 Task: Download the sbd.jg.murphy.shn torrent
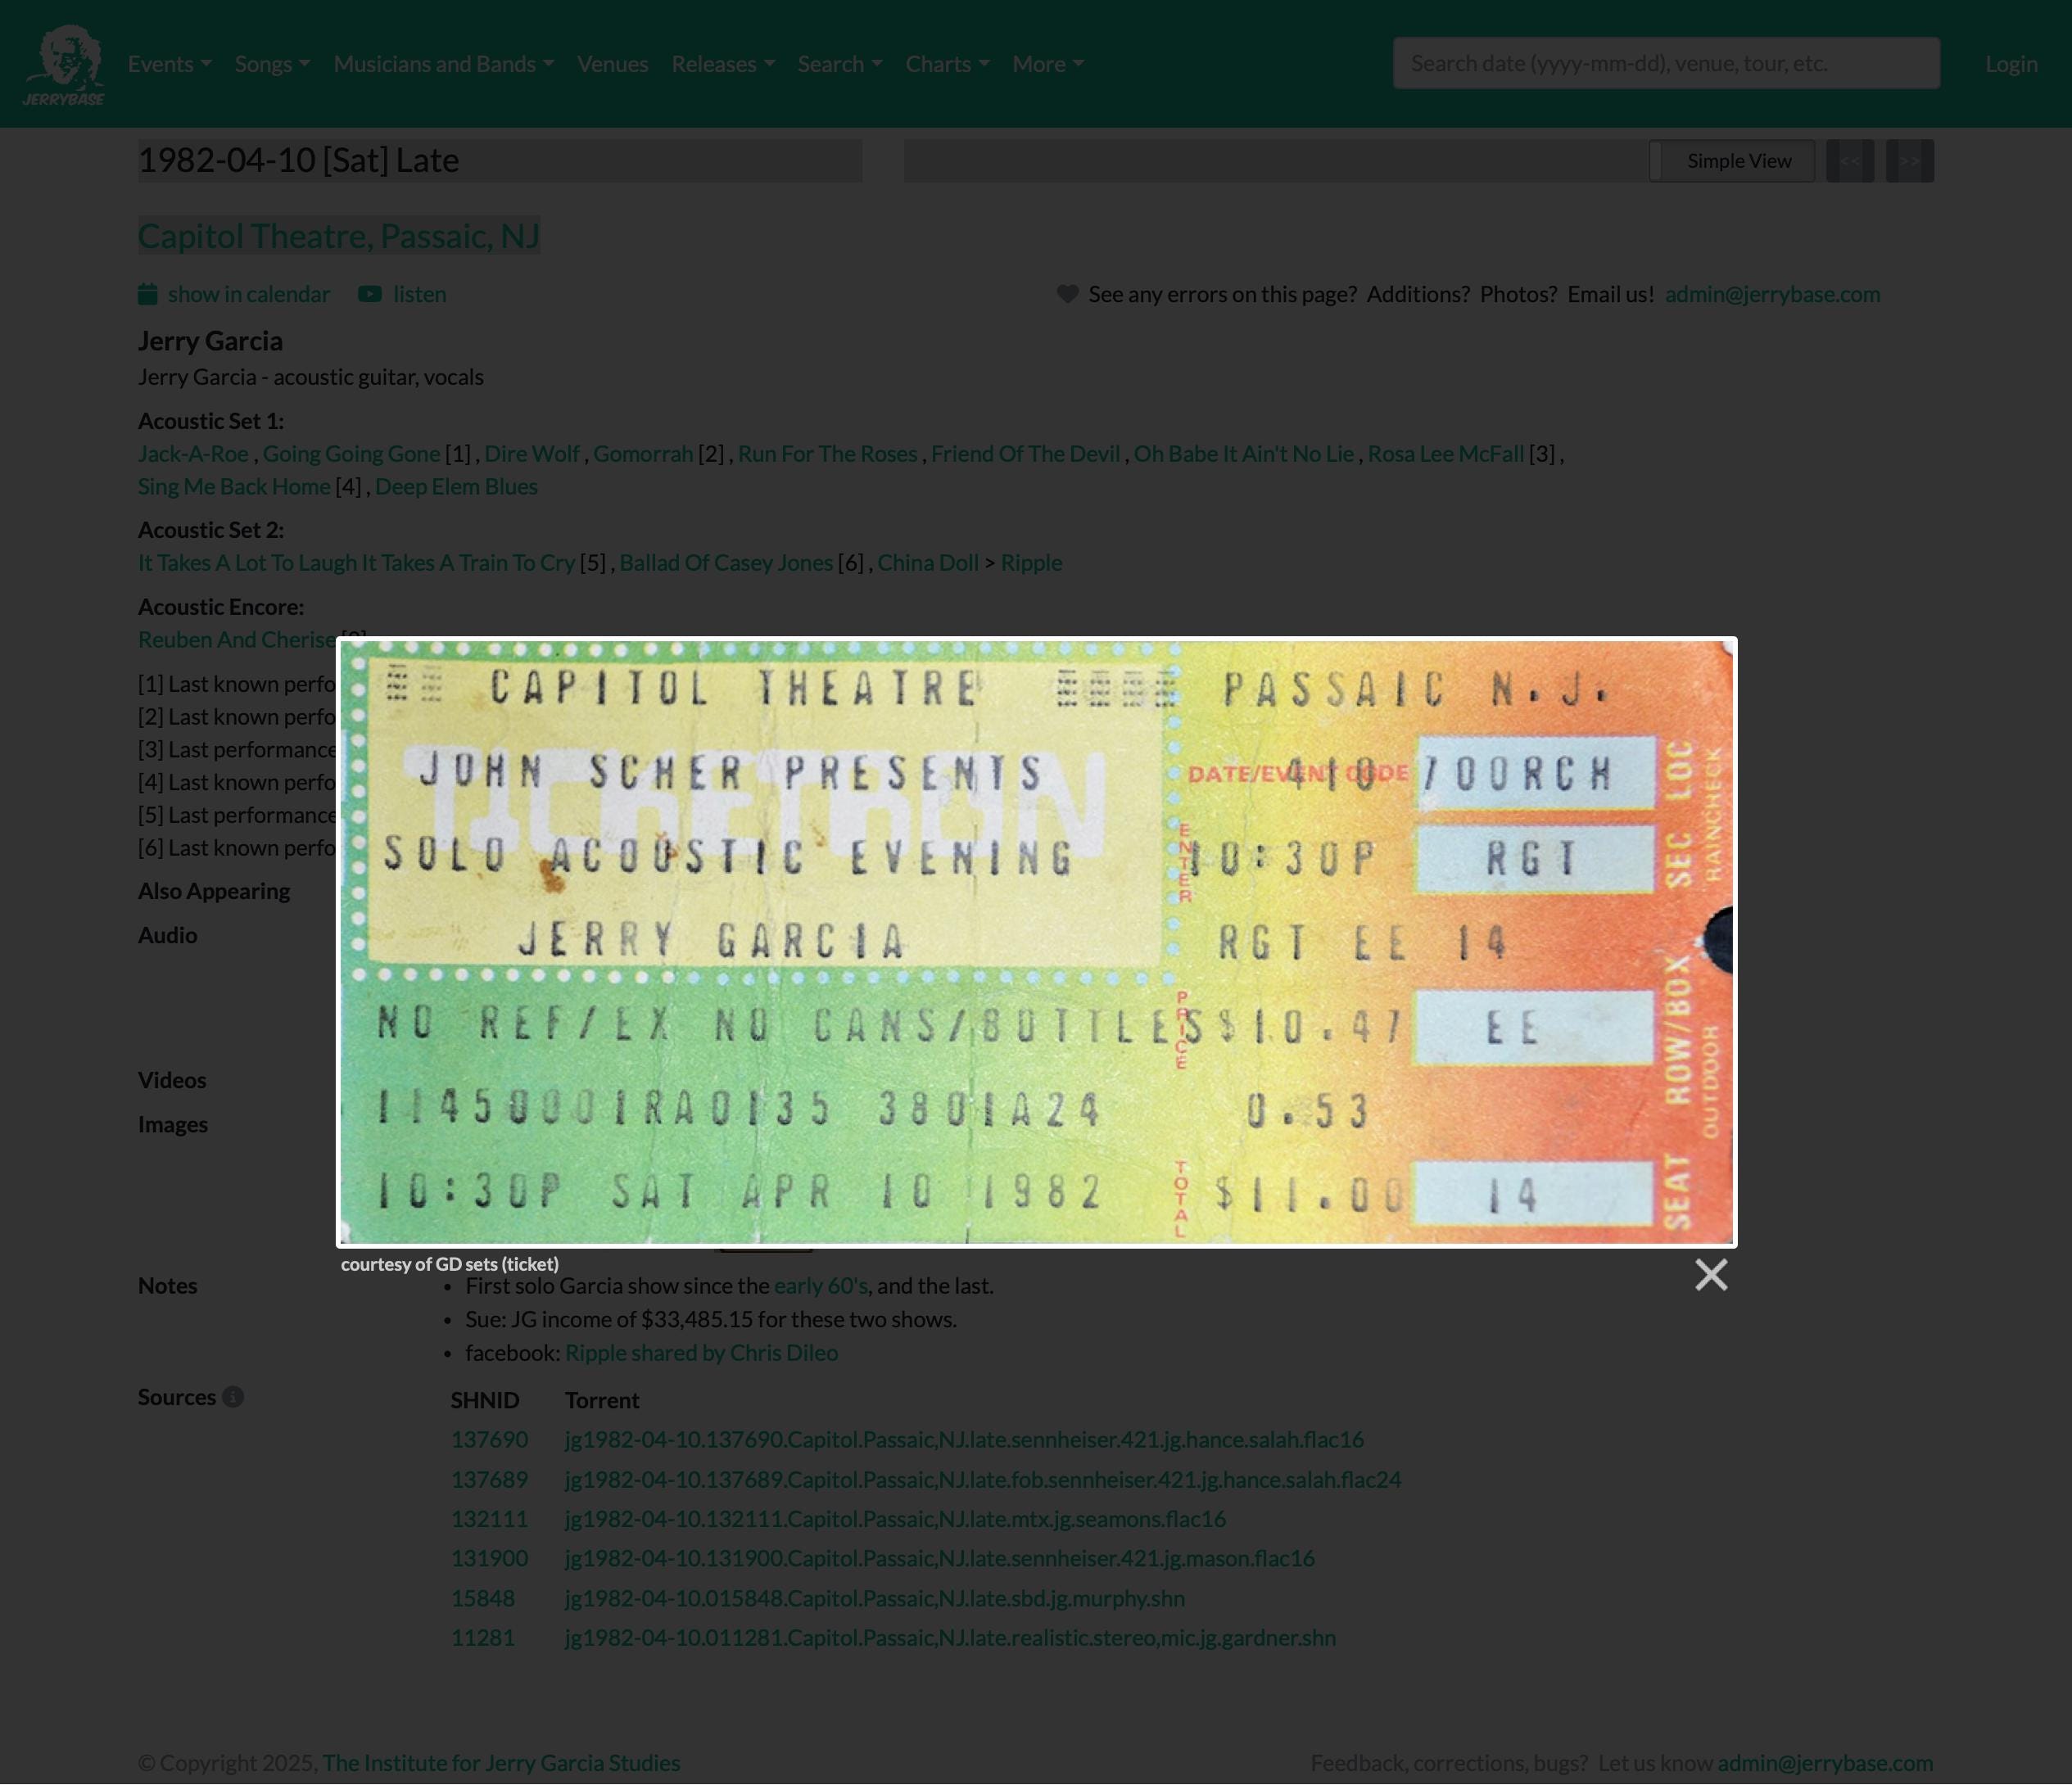point(875,1598)
